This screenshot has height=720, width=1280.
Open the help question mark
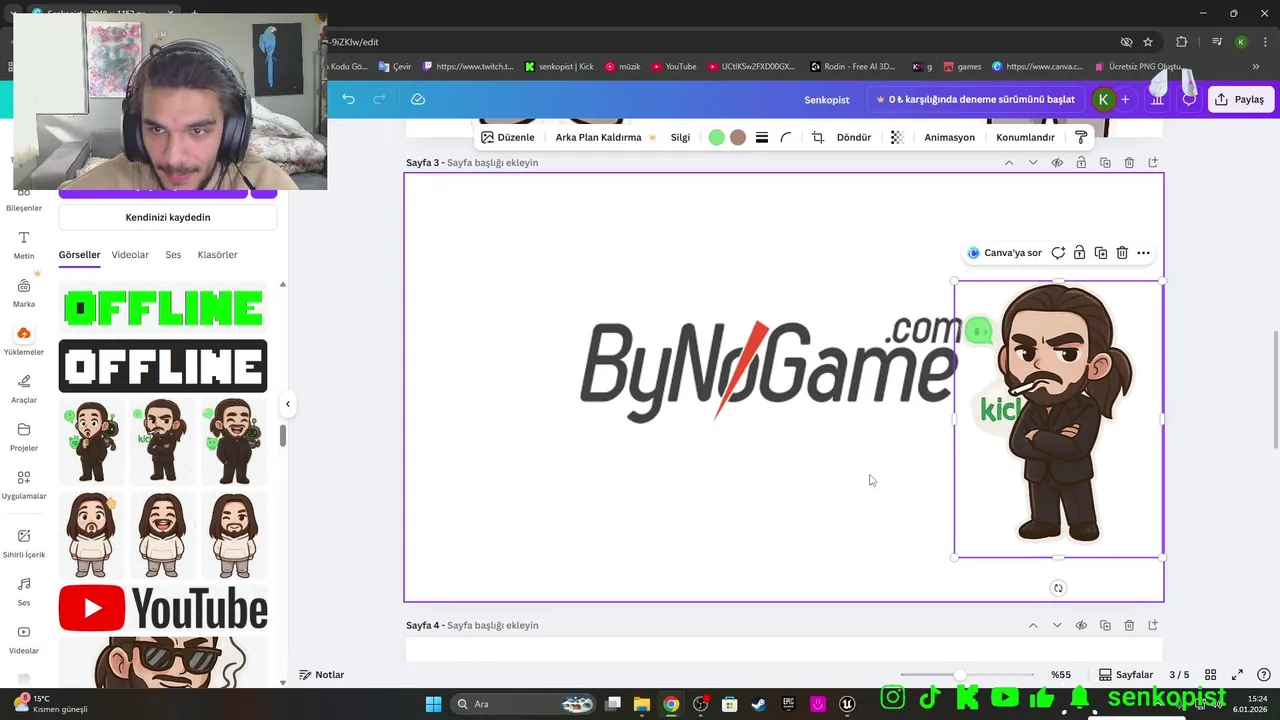pos(1264,675)
